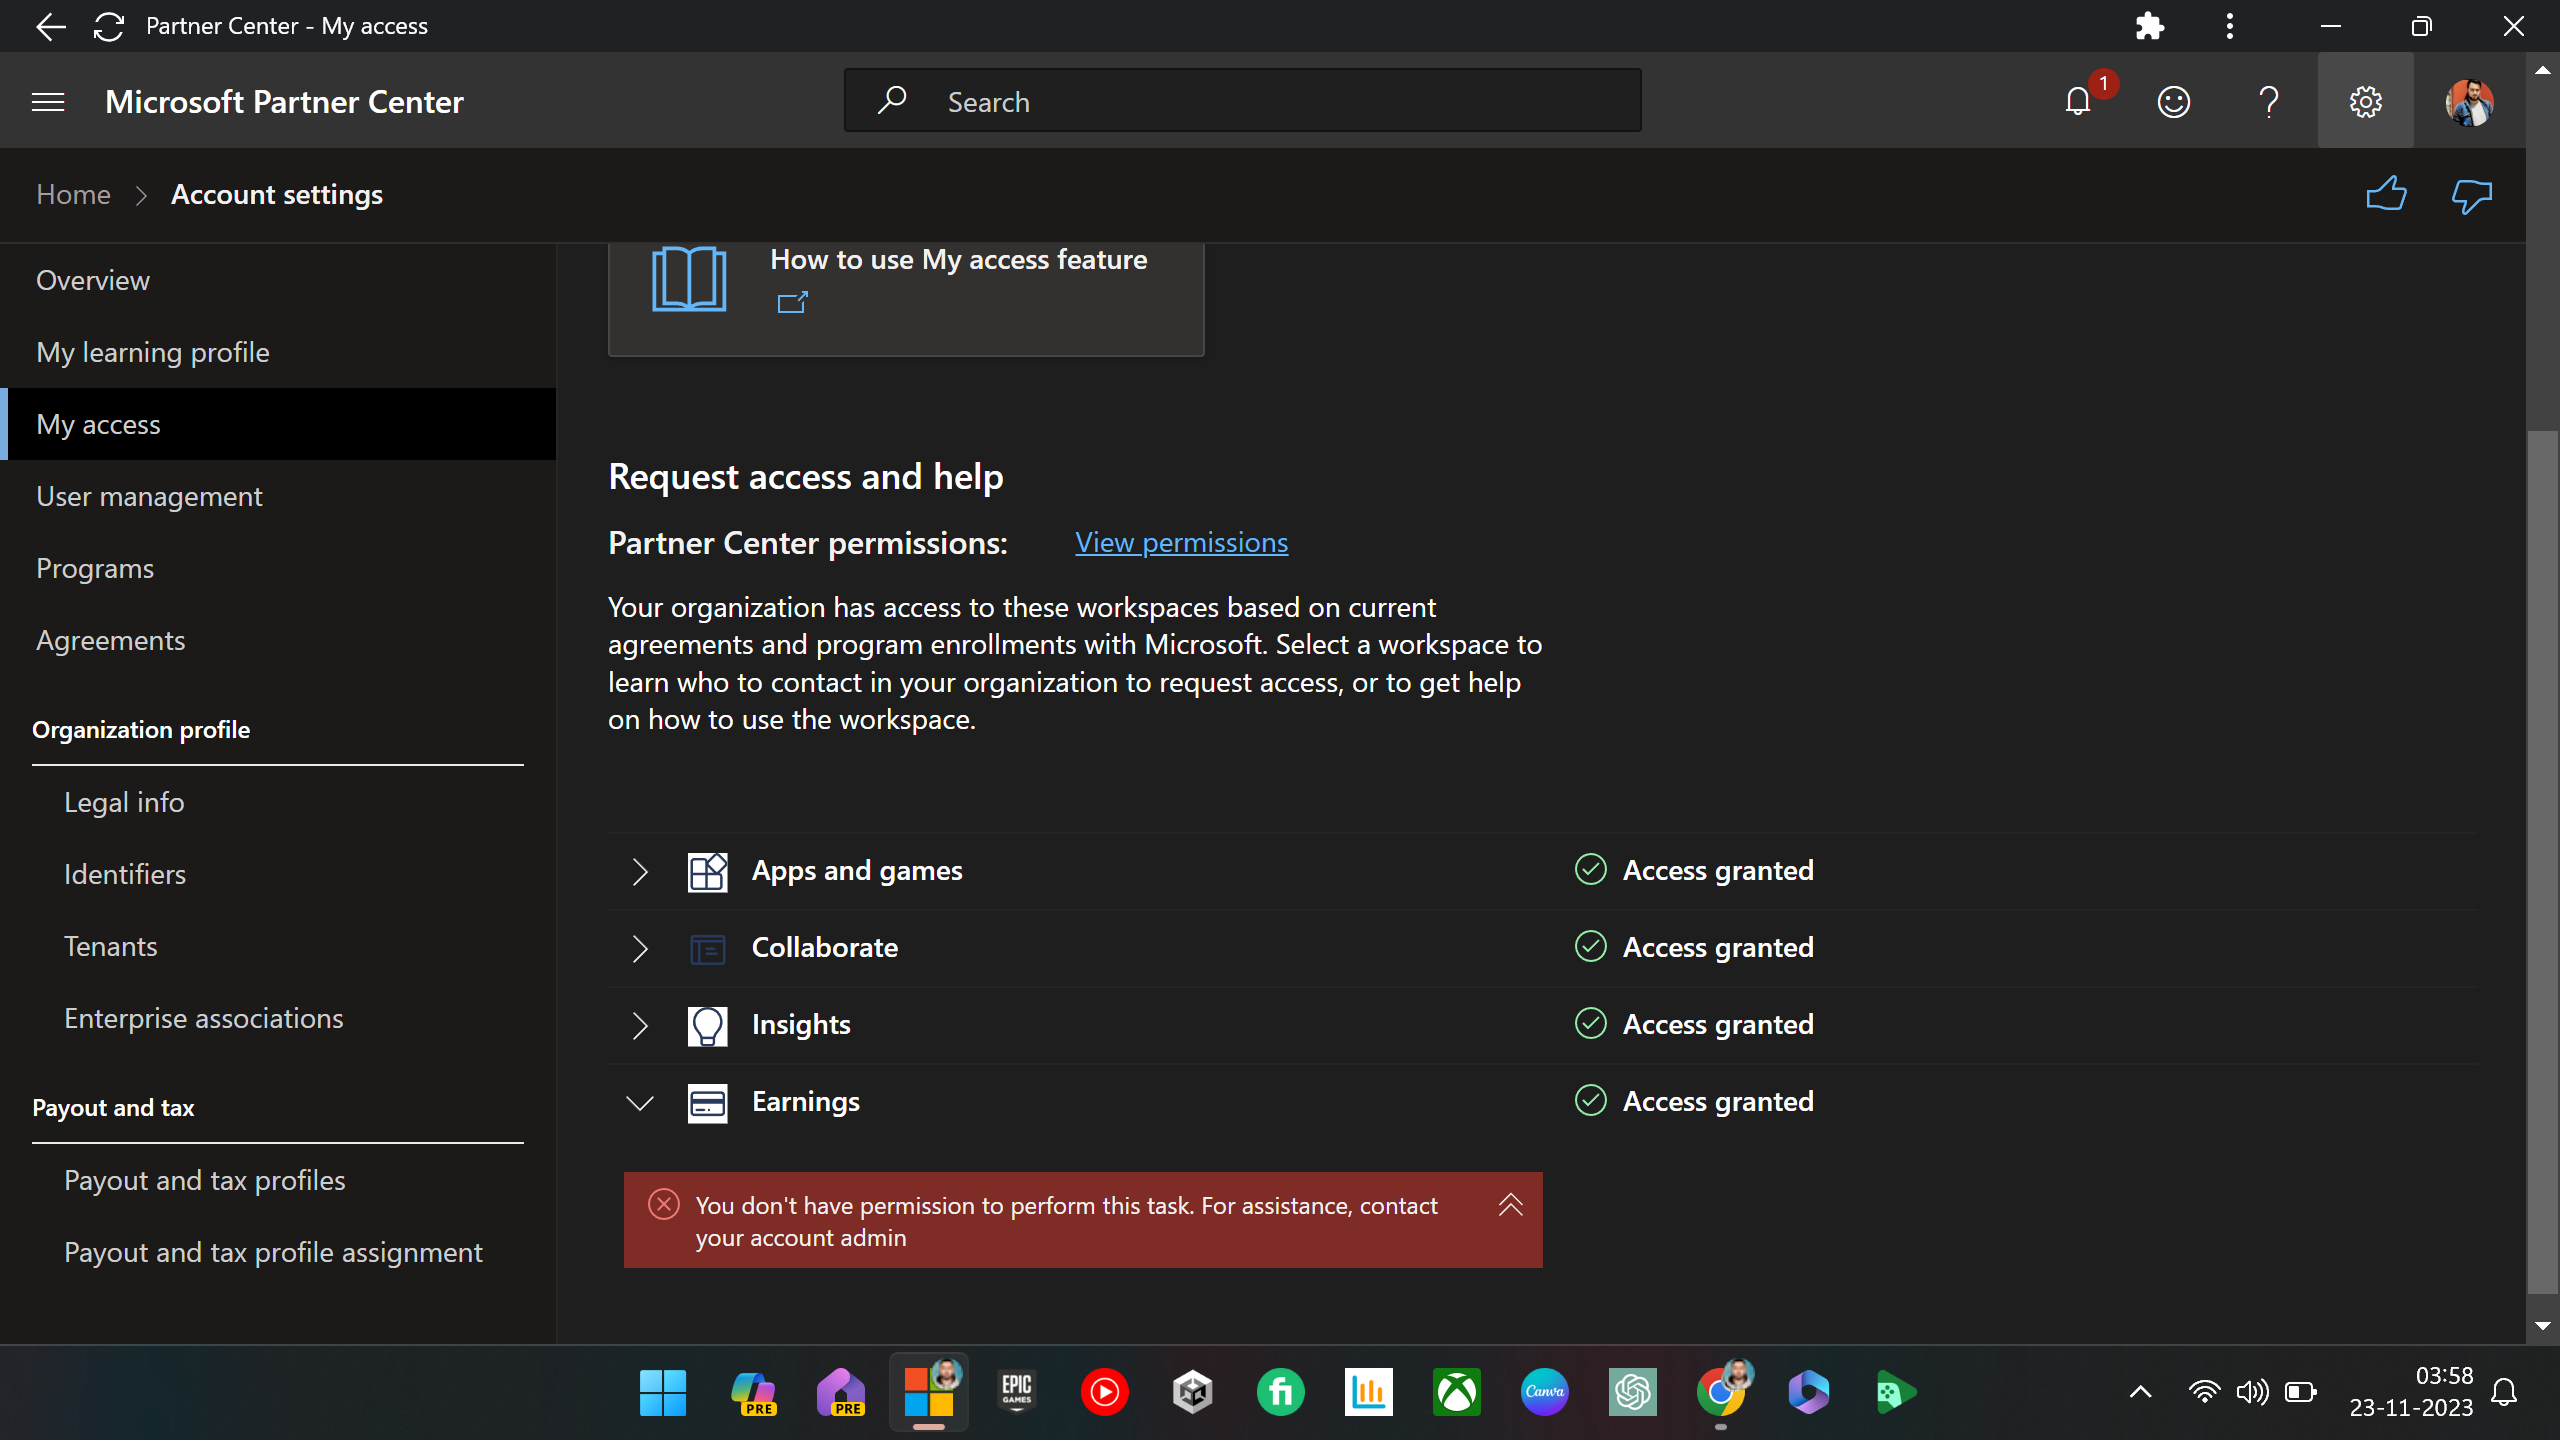Click the Earnings Access granted status
This screenshot has height=1440, width=2560.
point(1694,1101)
